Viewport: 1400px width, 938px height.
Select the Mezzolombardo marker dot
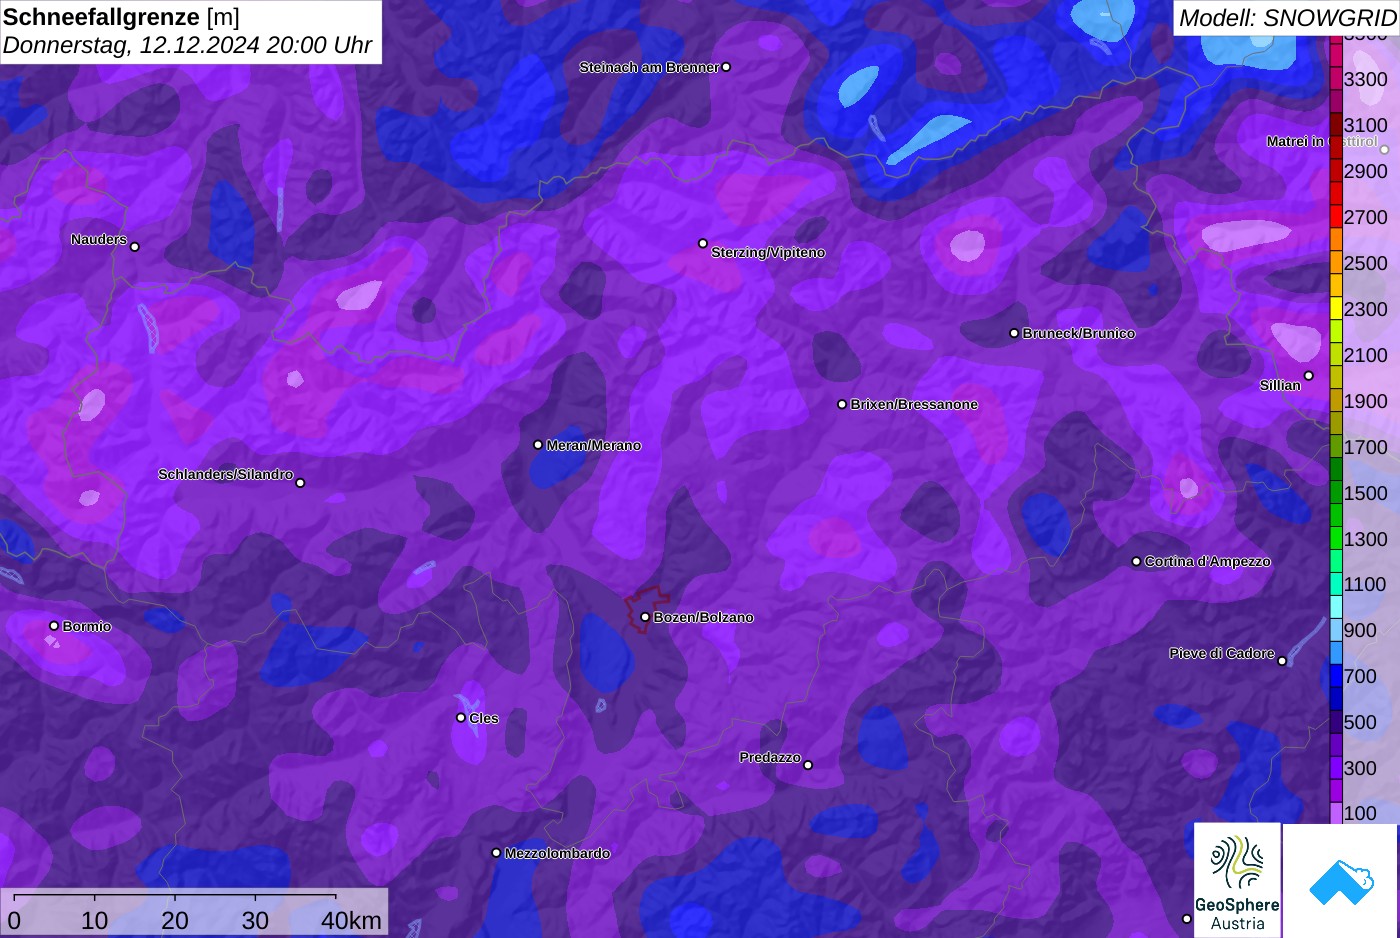(496, 853)
